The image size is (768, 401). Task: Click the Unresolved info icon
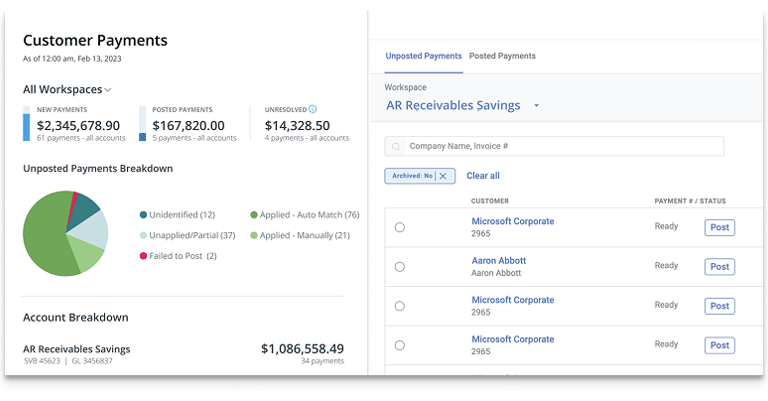pos(313,109)
